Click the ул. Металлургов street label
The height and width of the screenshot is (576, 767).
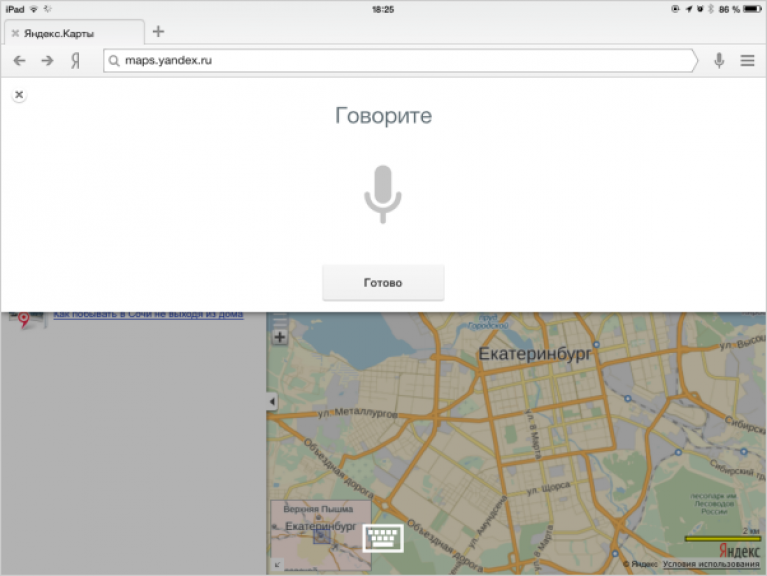pos(358,413)
